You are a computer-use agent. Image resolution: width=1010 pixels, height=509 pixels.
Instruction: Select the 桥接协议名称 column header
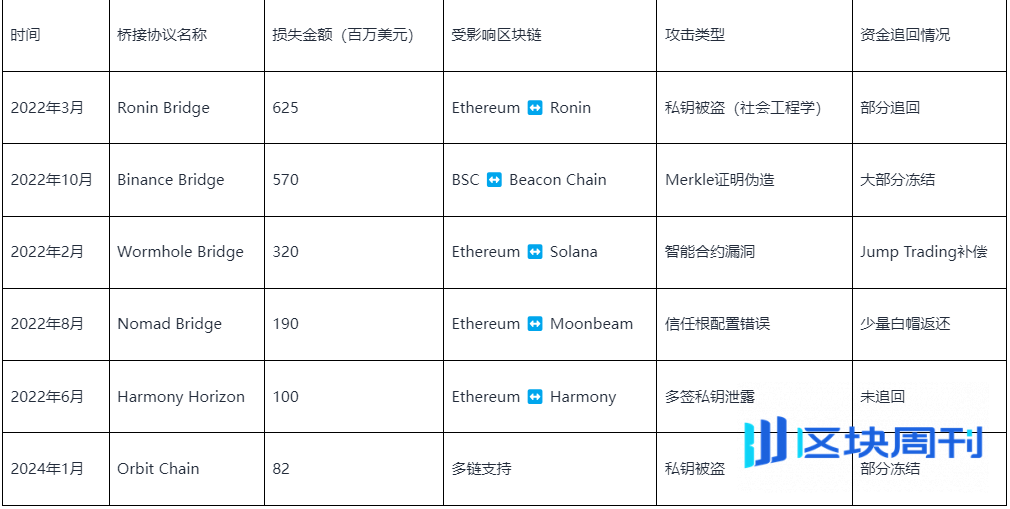pyautogui.click(x=187, y=35)
